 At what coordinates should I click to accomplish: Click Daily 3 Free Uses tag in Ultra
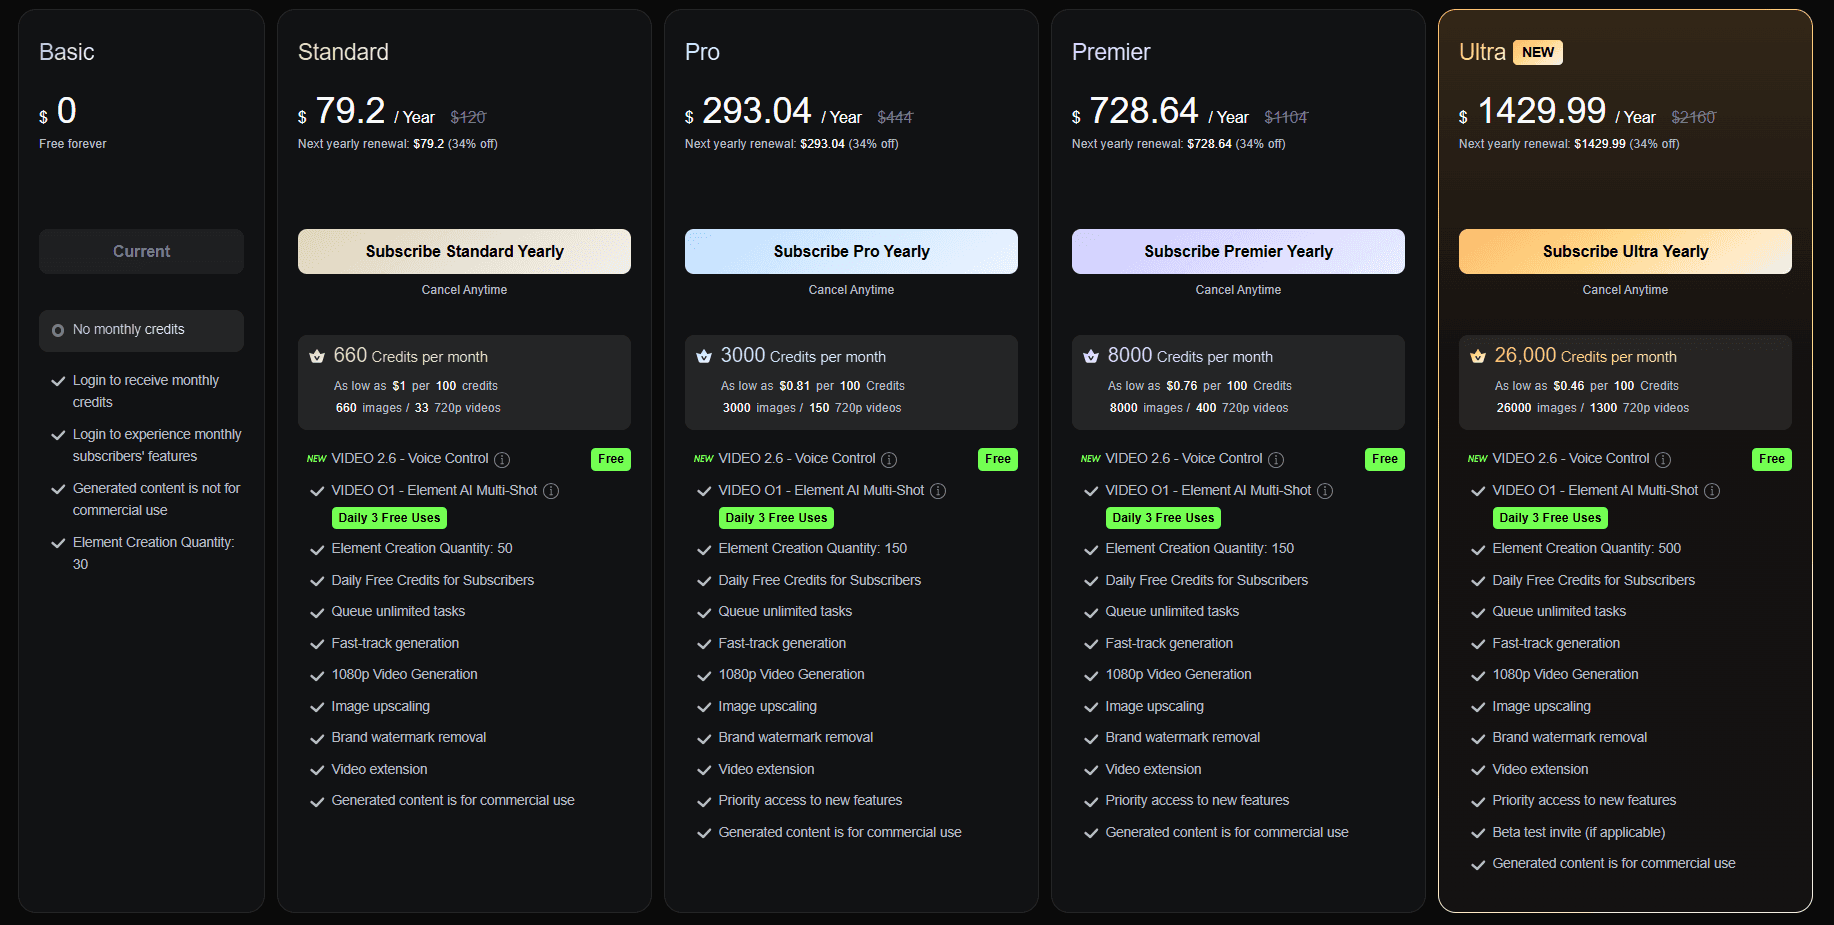click(x=1550, y=518)
